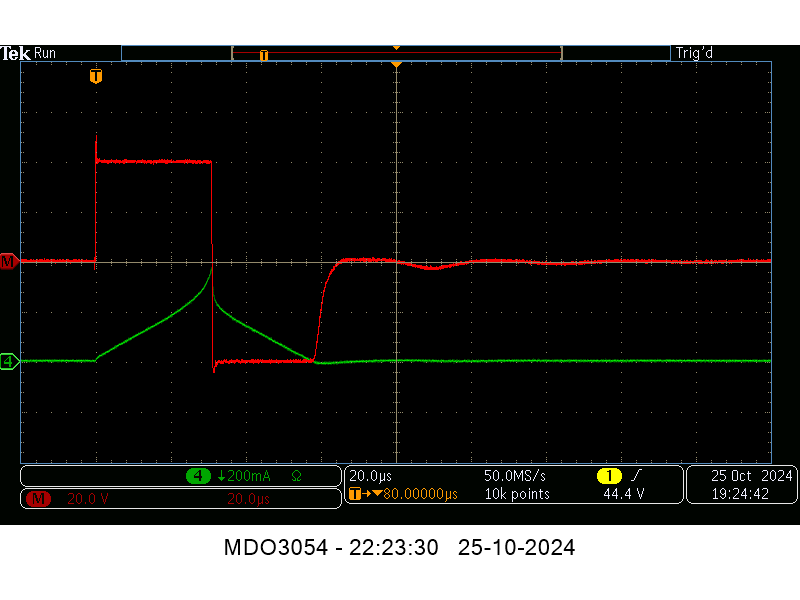Image resolution: width=800 pixels, height=600 pixels.
Task: Click the waveform overview bar at top
Action: (x=396, y=53)
